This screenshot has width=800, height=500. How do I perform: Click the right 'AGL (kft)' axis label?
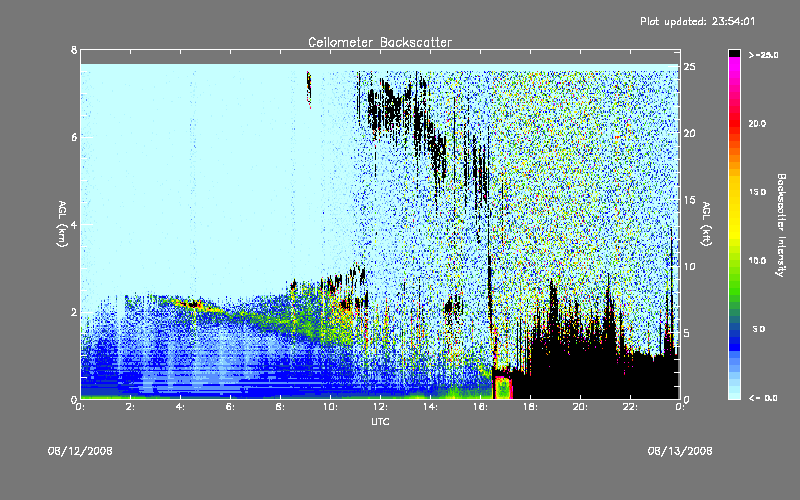pyautogui.click(x=706, y=224)
